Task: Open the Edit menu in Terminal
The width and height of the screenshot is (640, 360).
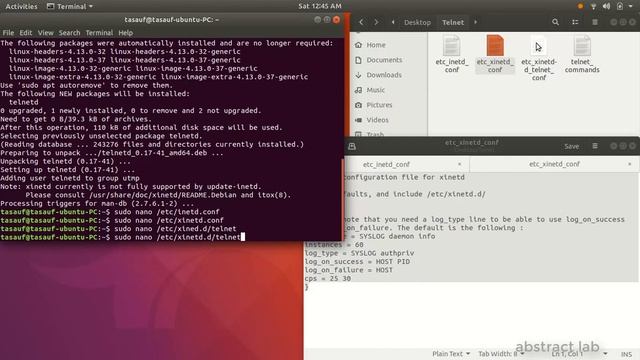Action: [x=25, y=33]
